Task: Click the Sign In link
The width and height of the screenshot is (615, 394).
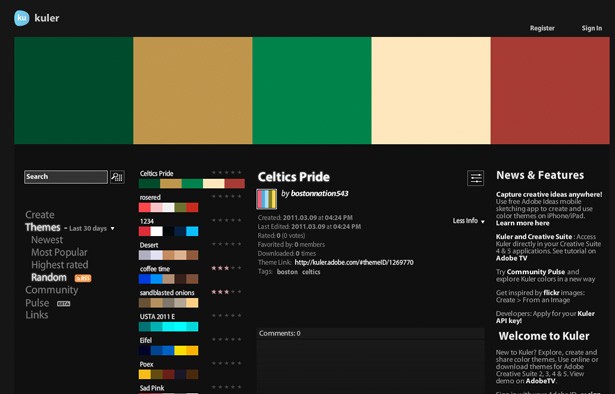Action: tap(591, 28)
